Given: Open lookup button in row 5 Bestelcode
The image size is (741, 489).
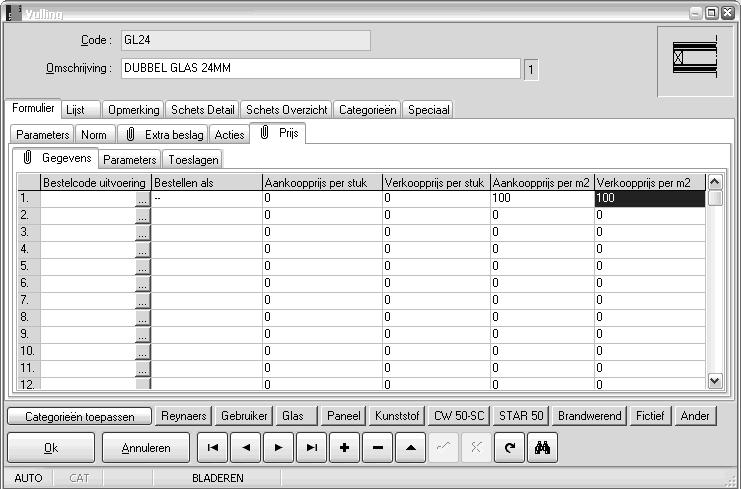Looking at the screenshot, I should pyautogui.click(x=142, y=267).
